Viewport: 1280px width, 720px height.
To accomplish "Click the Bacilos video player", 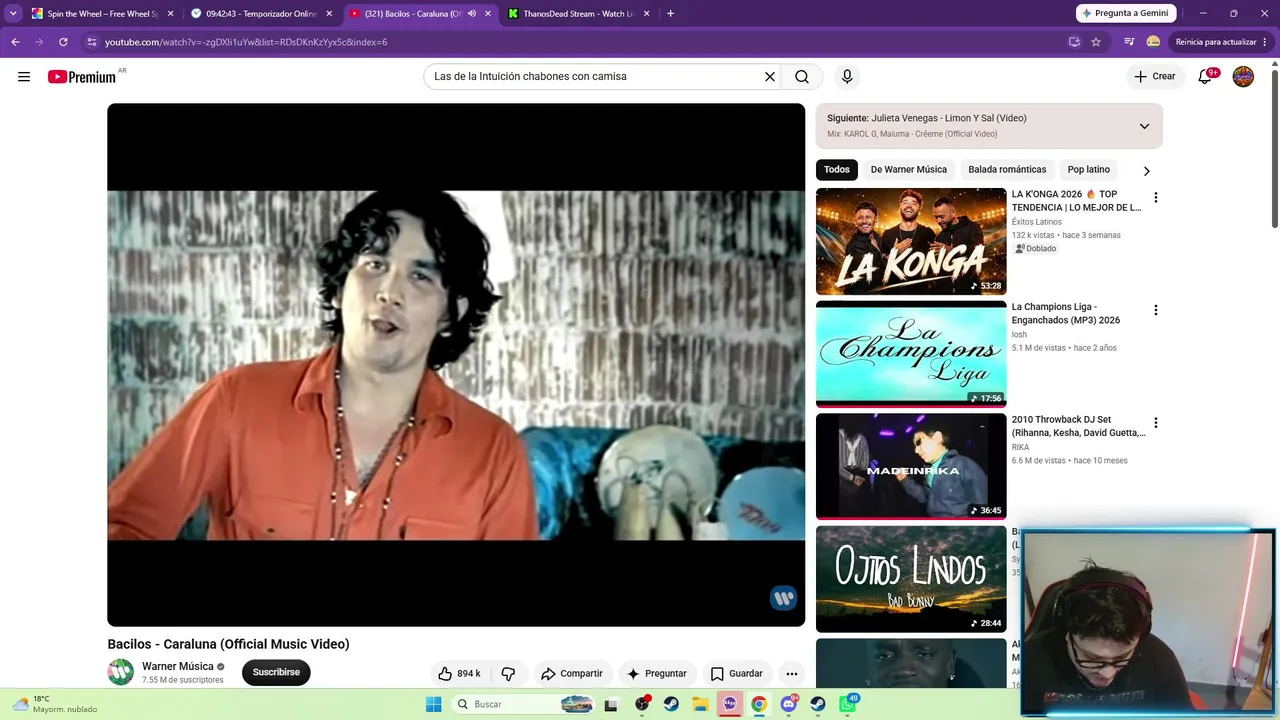I will 456,365.
